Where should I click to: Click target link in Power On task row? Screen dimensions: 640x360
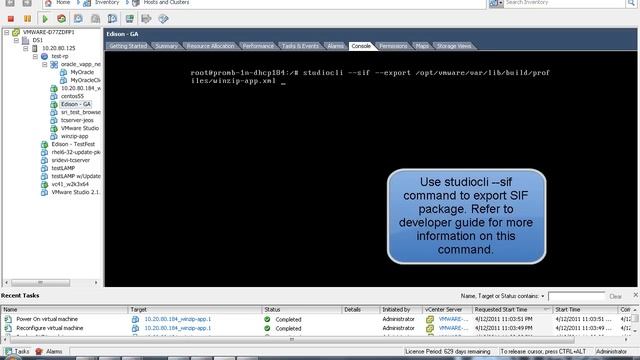(x=178, y=319)
